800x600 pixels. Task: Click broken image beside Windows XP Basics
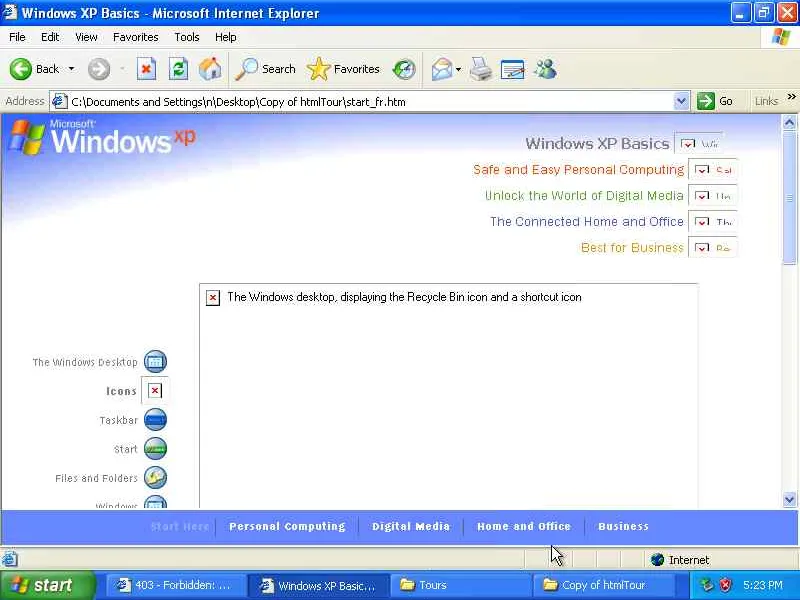point(697,143)
